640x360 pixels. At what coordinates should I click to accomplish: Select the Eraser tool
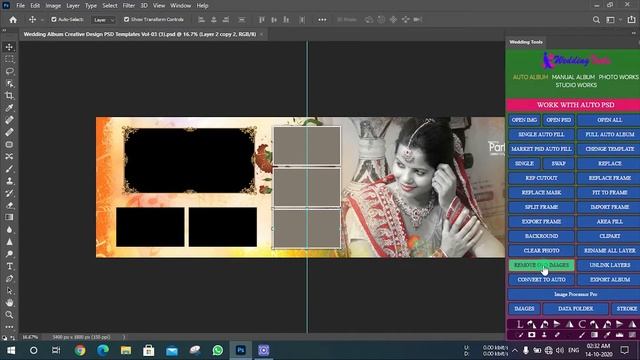click(x=9, y=205)
